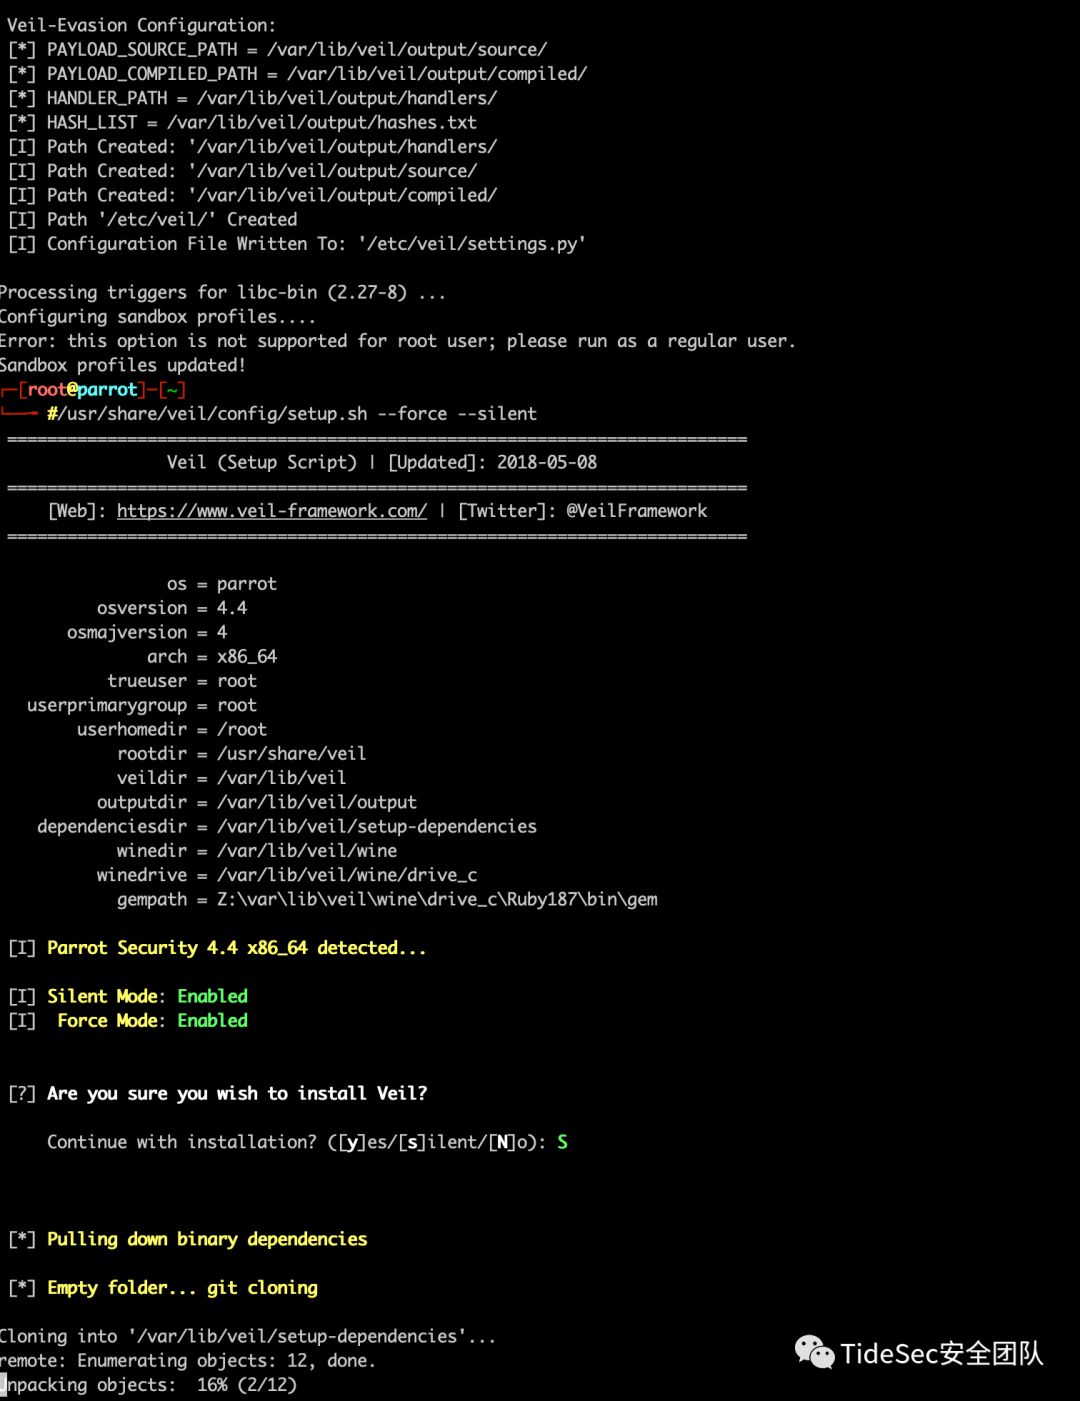Select the 'userhomedir = /root' line
The height and width of the screenshot is (1401, 1080).
click(x=172, y=730)
